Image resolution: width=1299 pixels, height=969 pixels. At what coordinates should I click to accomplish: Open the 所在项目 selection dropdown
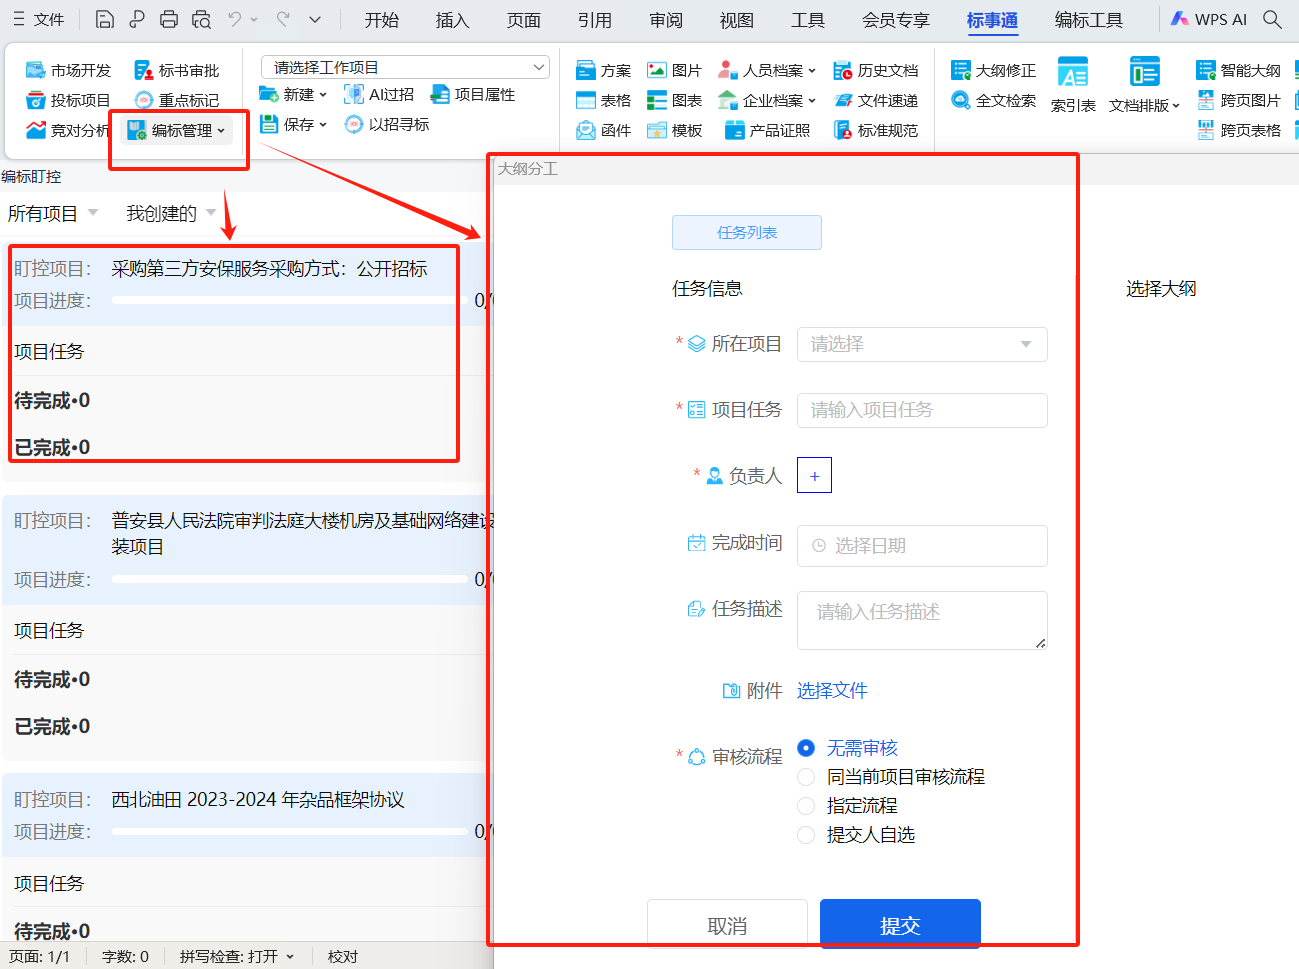coord(921,344)
